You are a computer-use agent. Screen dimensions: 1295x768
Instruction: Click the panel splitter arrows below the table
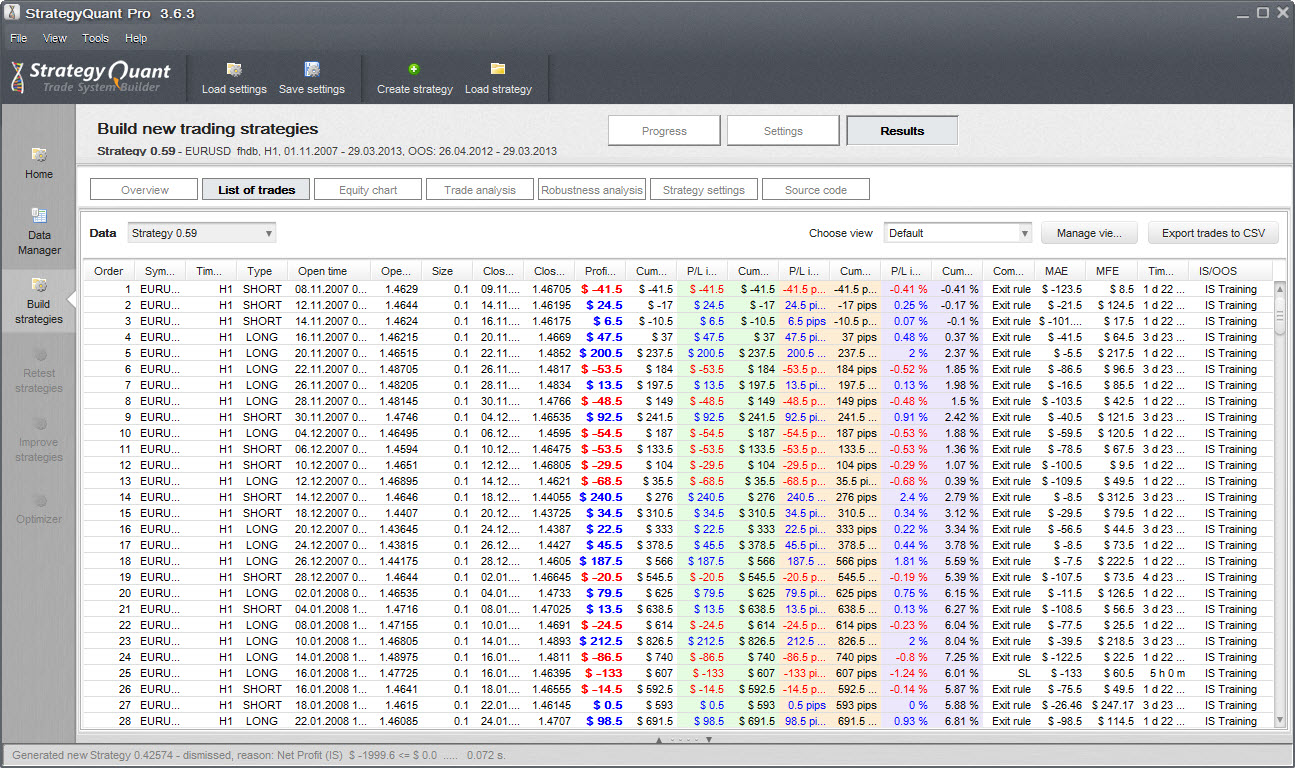point(683,740)
